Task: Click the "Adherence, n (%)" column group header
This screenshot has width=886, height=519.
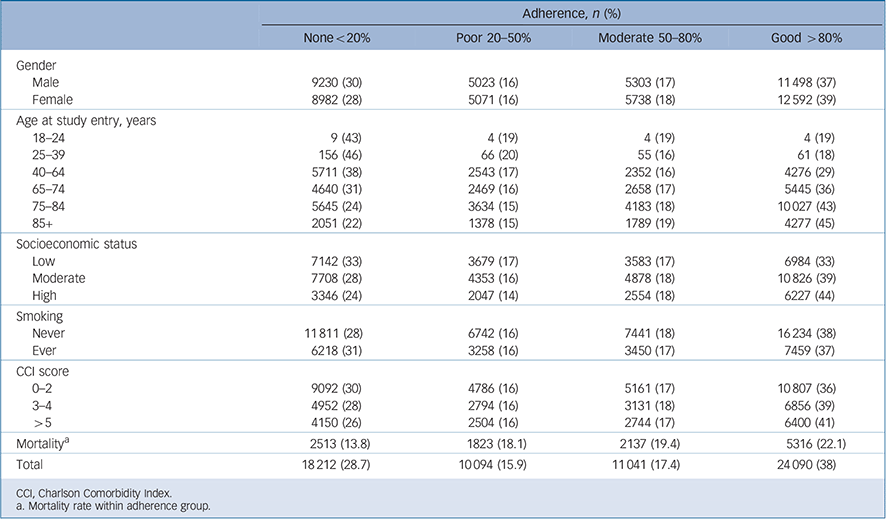Action: coord(572,13)
